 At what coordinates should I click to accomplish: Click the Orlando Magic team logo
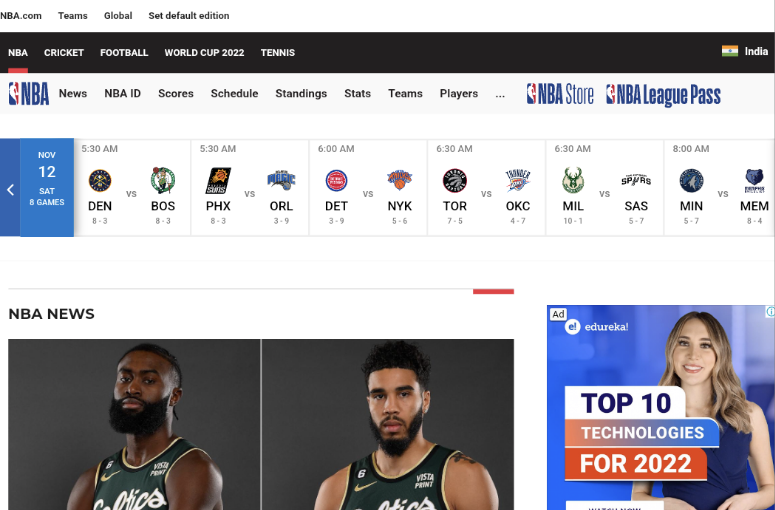click(x=281, y=181)
